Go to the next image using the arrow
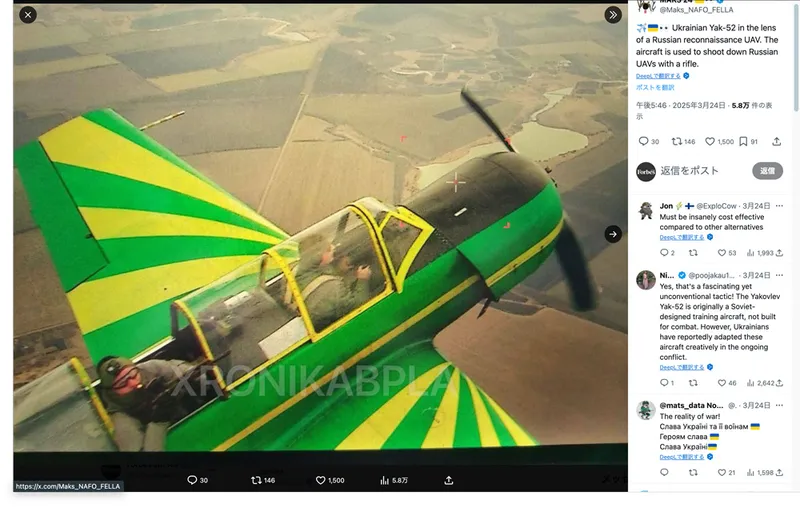This screenshot has height=507, width=800. (613, 234)
